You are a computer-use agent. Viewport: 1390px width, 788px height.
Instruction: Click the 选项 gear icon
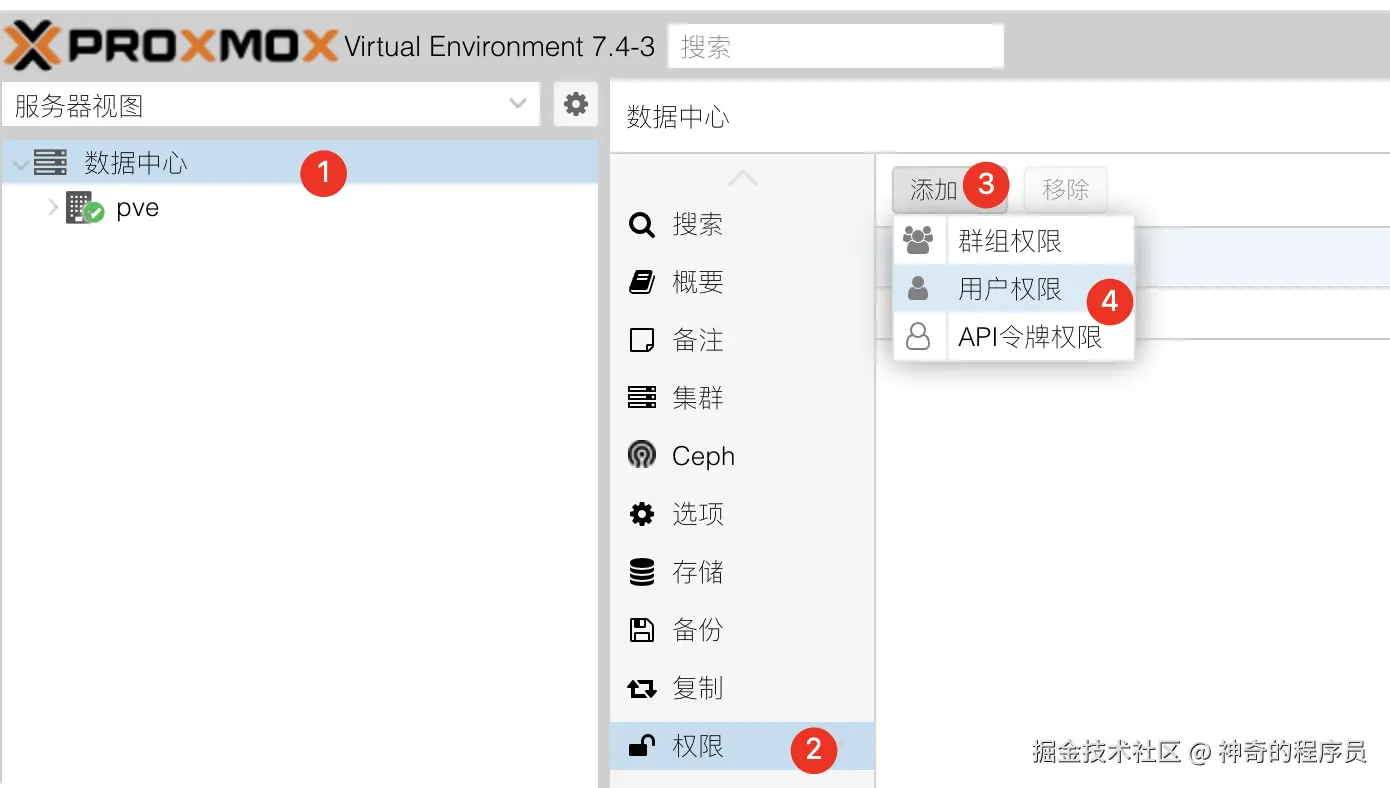coord(641,514)
